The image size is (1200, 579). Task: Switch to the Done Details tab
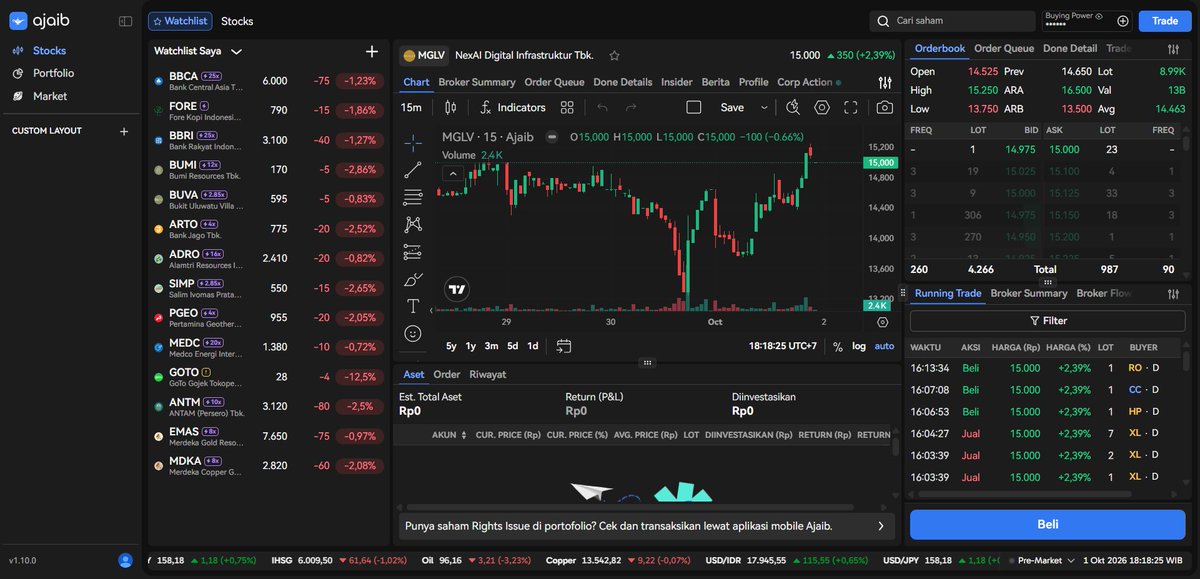point(623,82)
